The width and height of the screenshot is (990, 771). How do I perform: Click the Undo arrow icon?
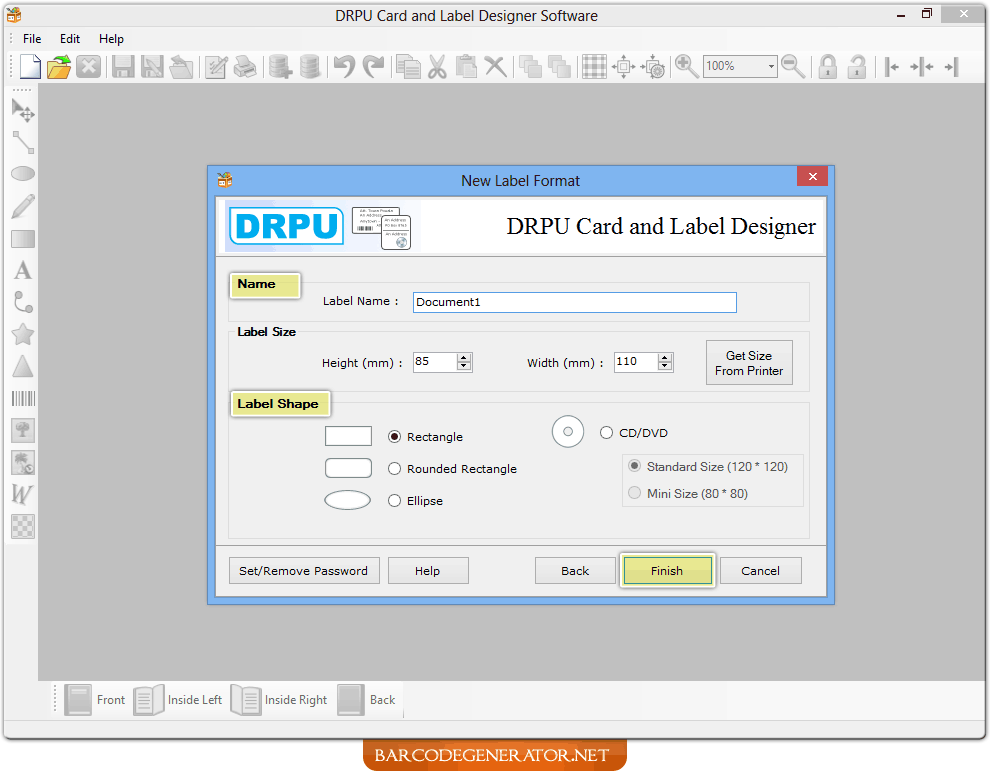(x=345, y=66)
